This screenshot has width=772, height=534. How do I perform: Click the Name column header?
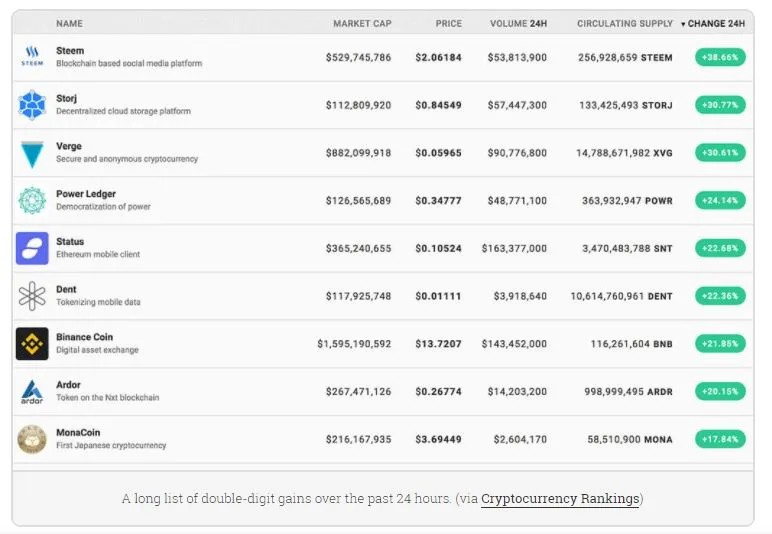click(x=69, y=24)
